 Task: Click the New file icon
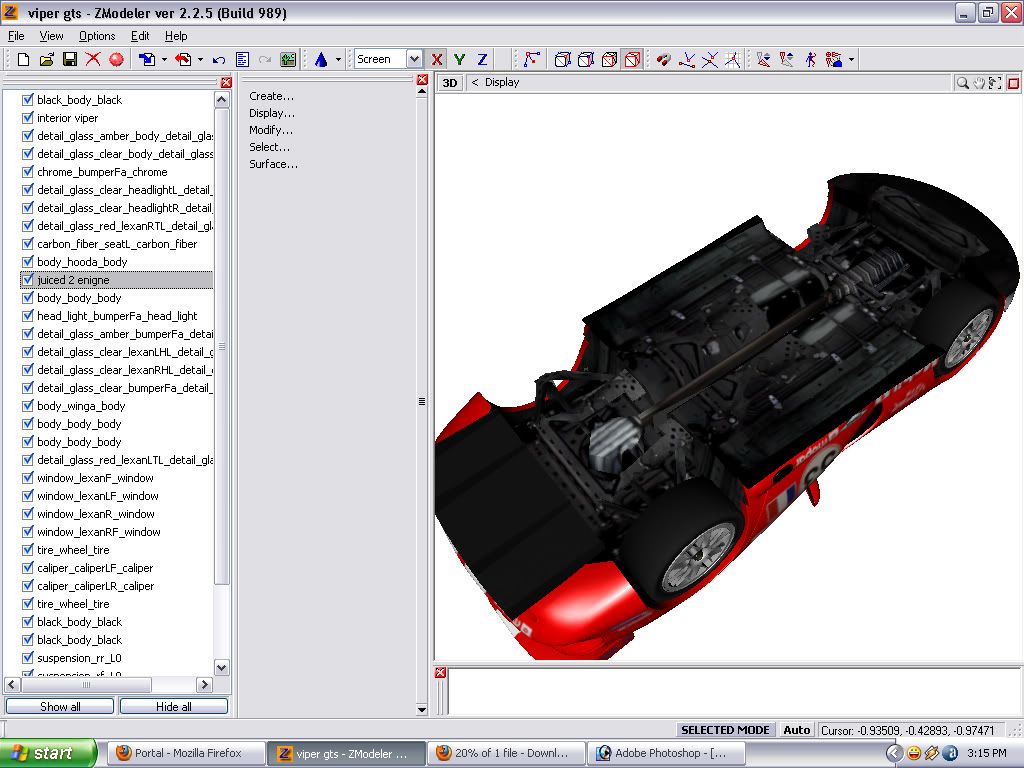[23, 60]
